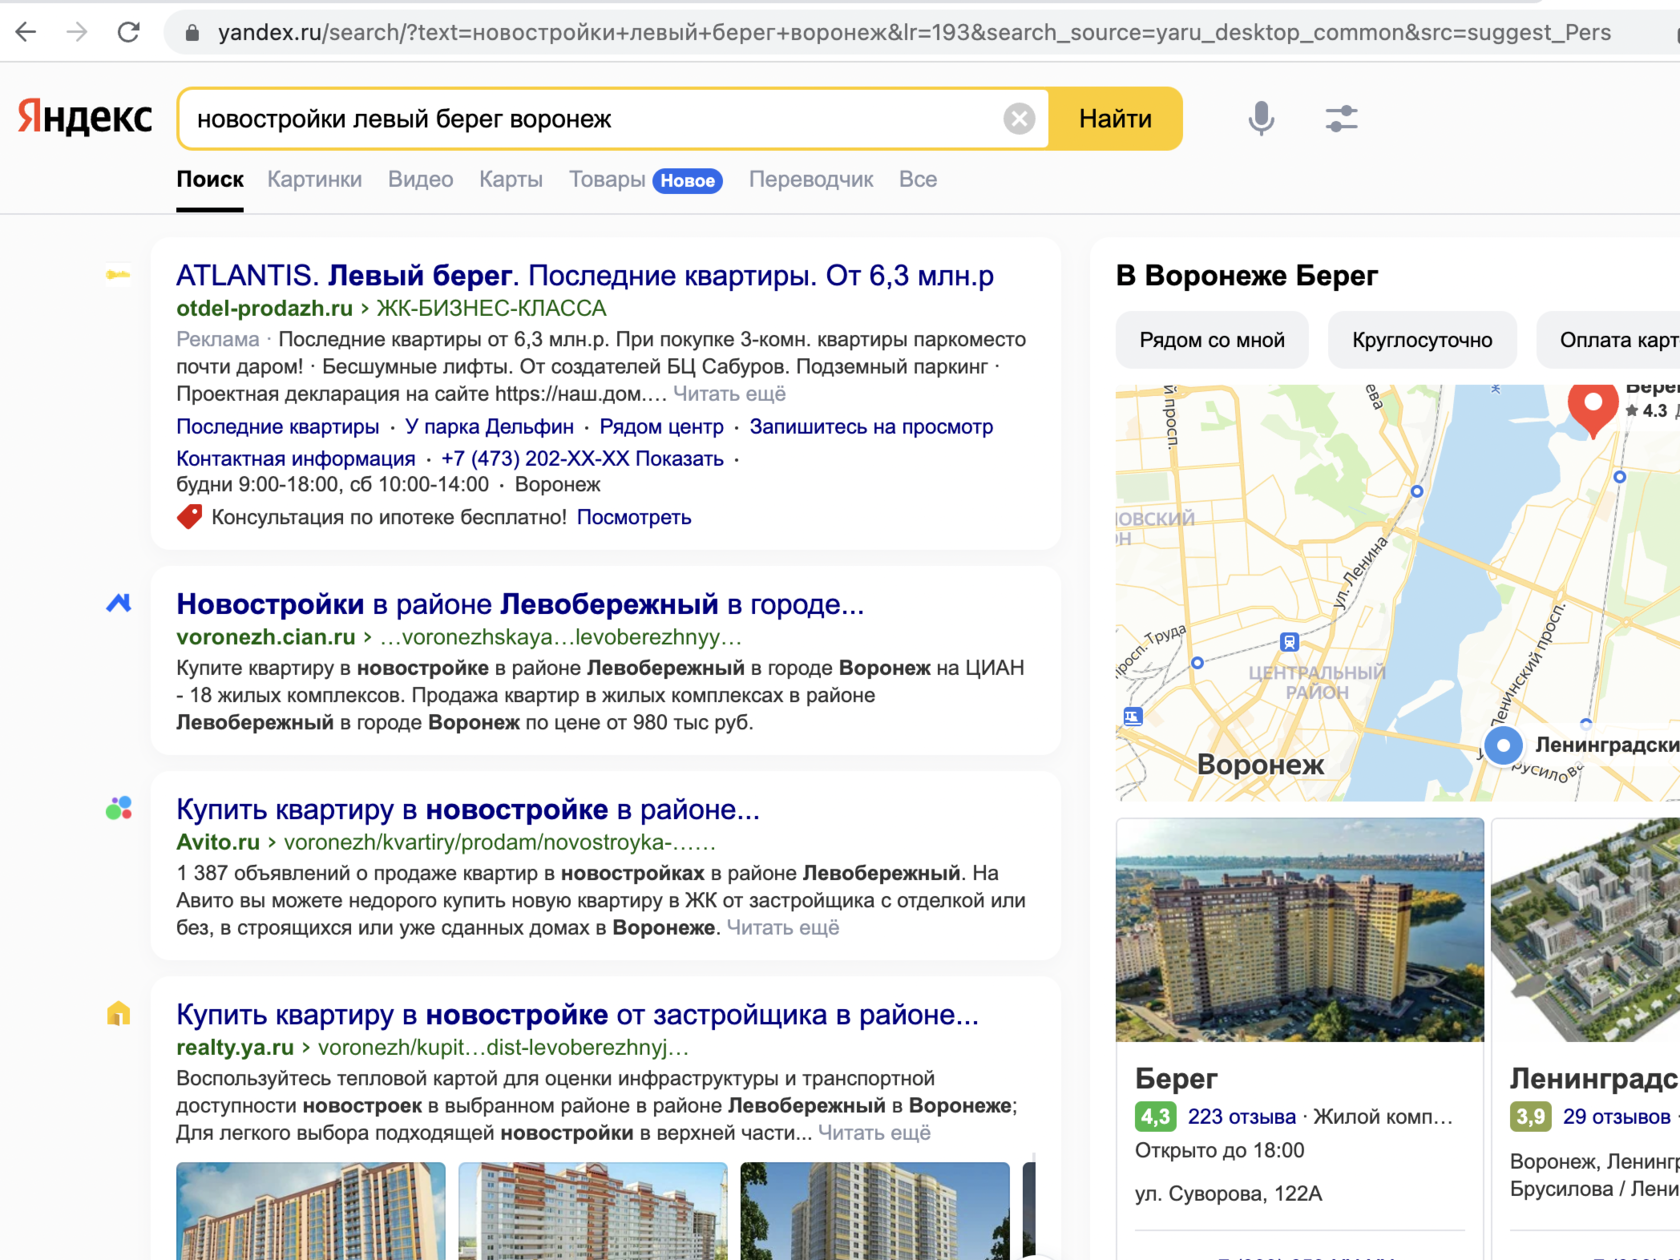
Task: Click the 3,9 rating badge
Action: (1530, 1117)
